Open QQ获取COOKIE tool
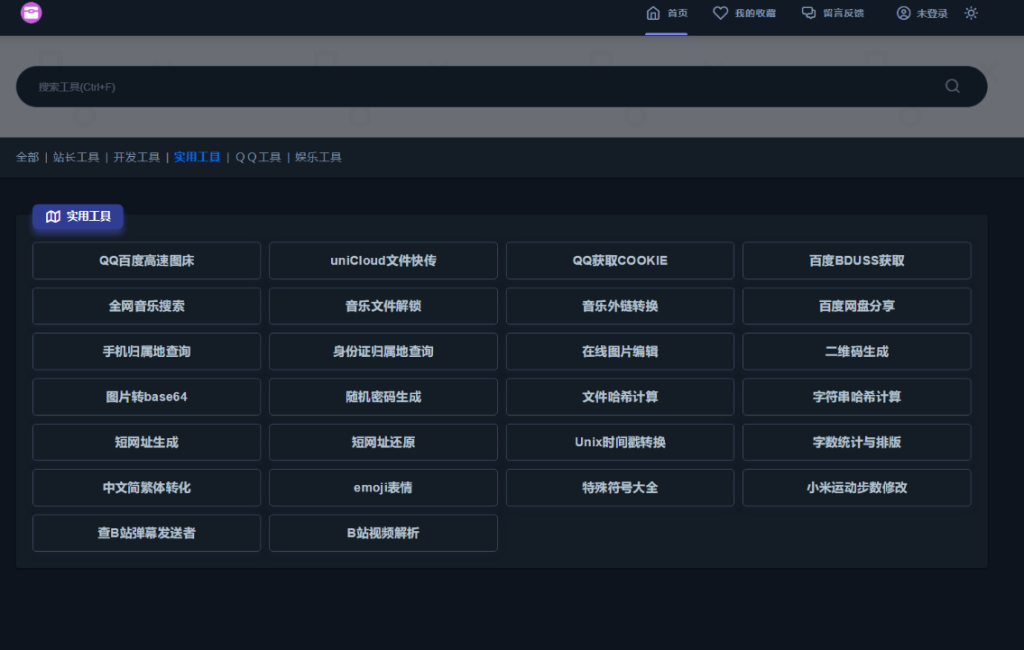The height and width of the screenshot is (650, 1024). coord(620,261)
